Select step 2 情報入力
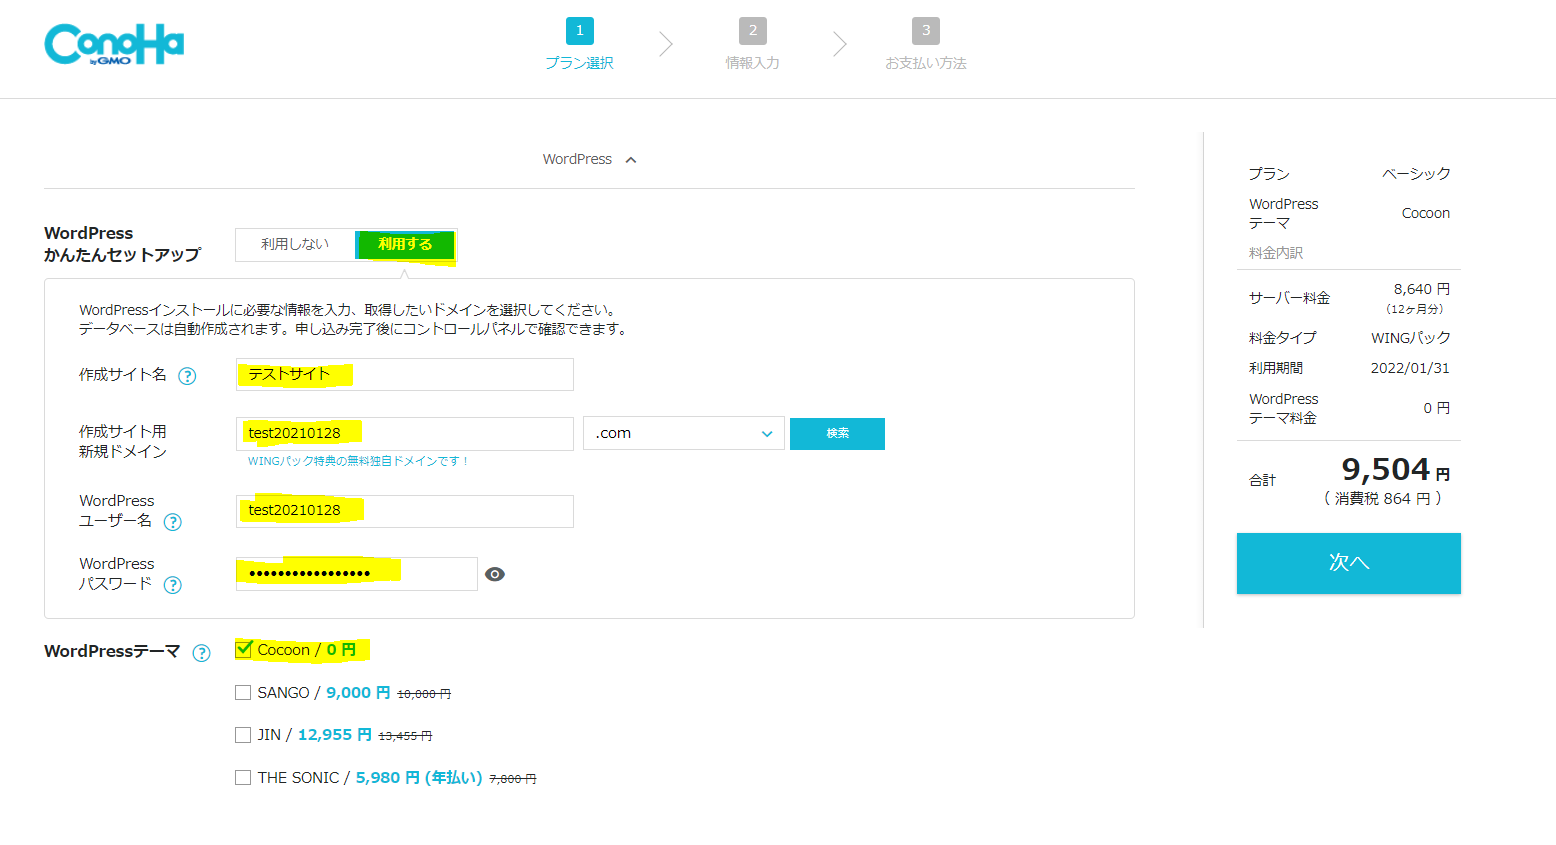 pos(753,45)
